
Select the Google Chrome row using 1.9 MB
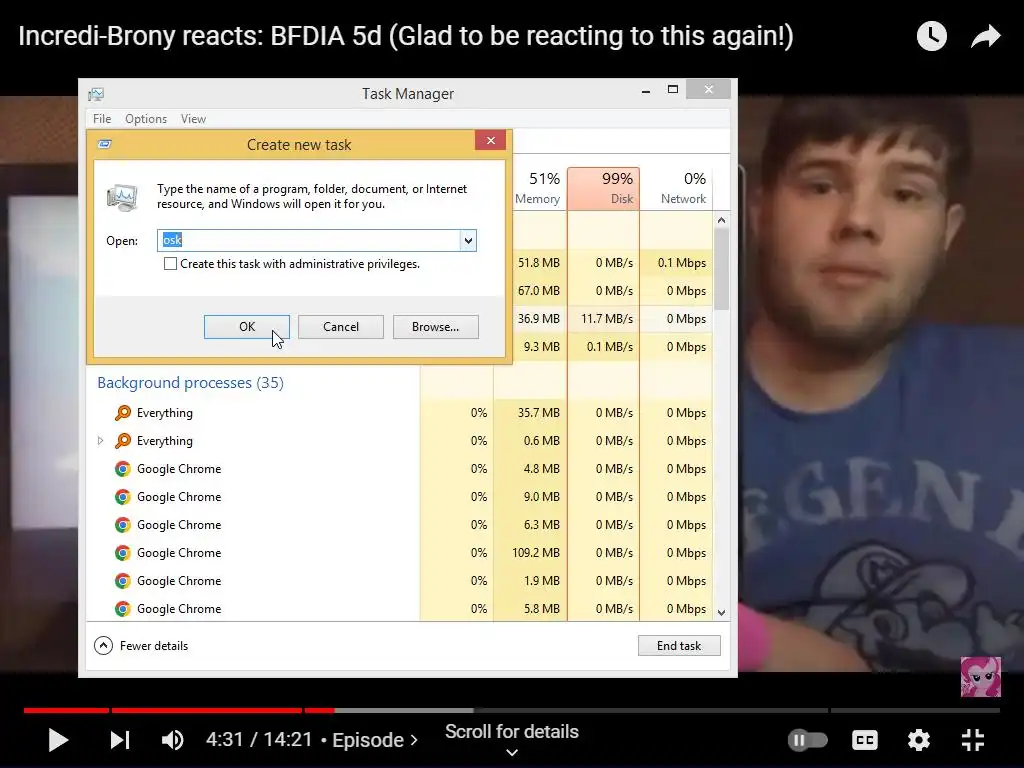[x=400, y=581]
